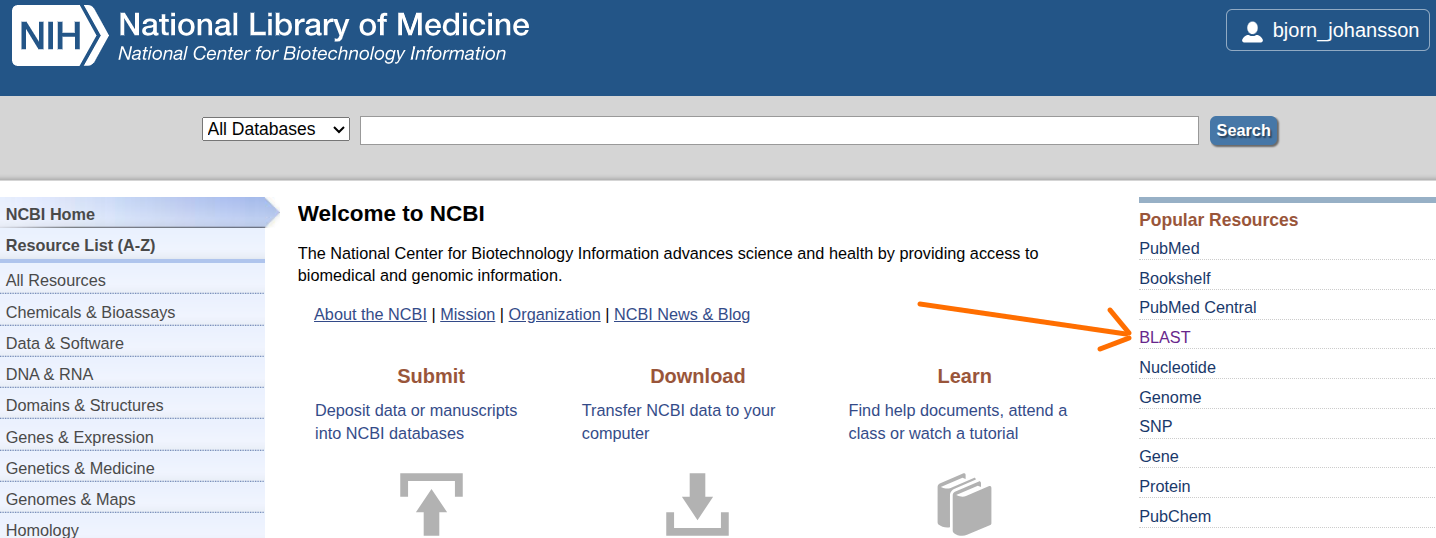Open the NCBI News & Blog link
Viewport: 1436px width, 538px height.
[x=681, y=314]
